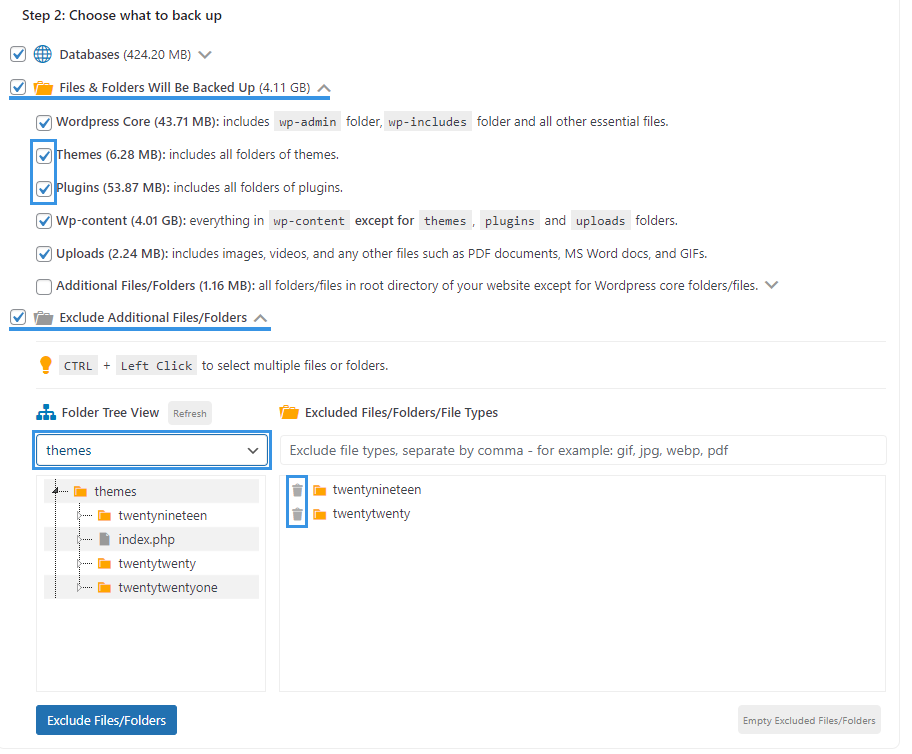Click the Databases globe icon
Viewport: 912px width, 754px height.
pos(42,54)
